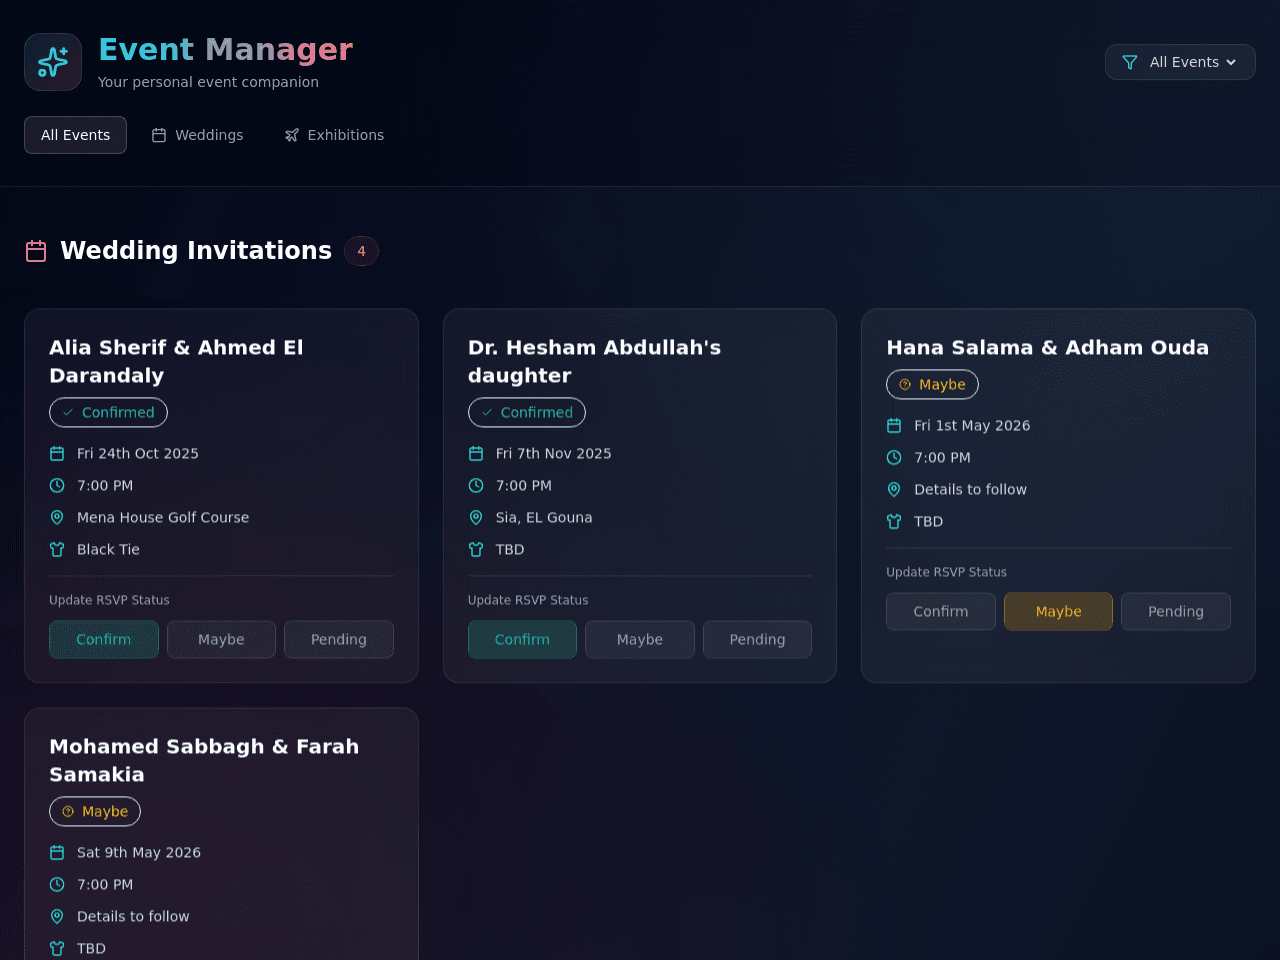Click the Wedding Invitations heading

tap(196, 250)
